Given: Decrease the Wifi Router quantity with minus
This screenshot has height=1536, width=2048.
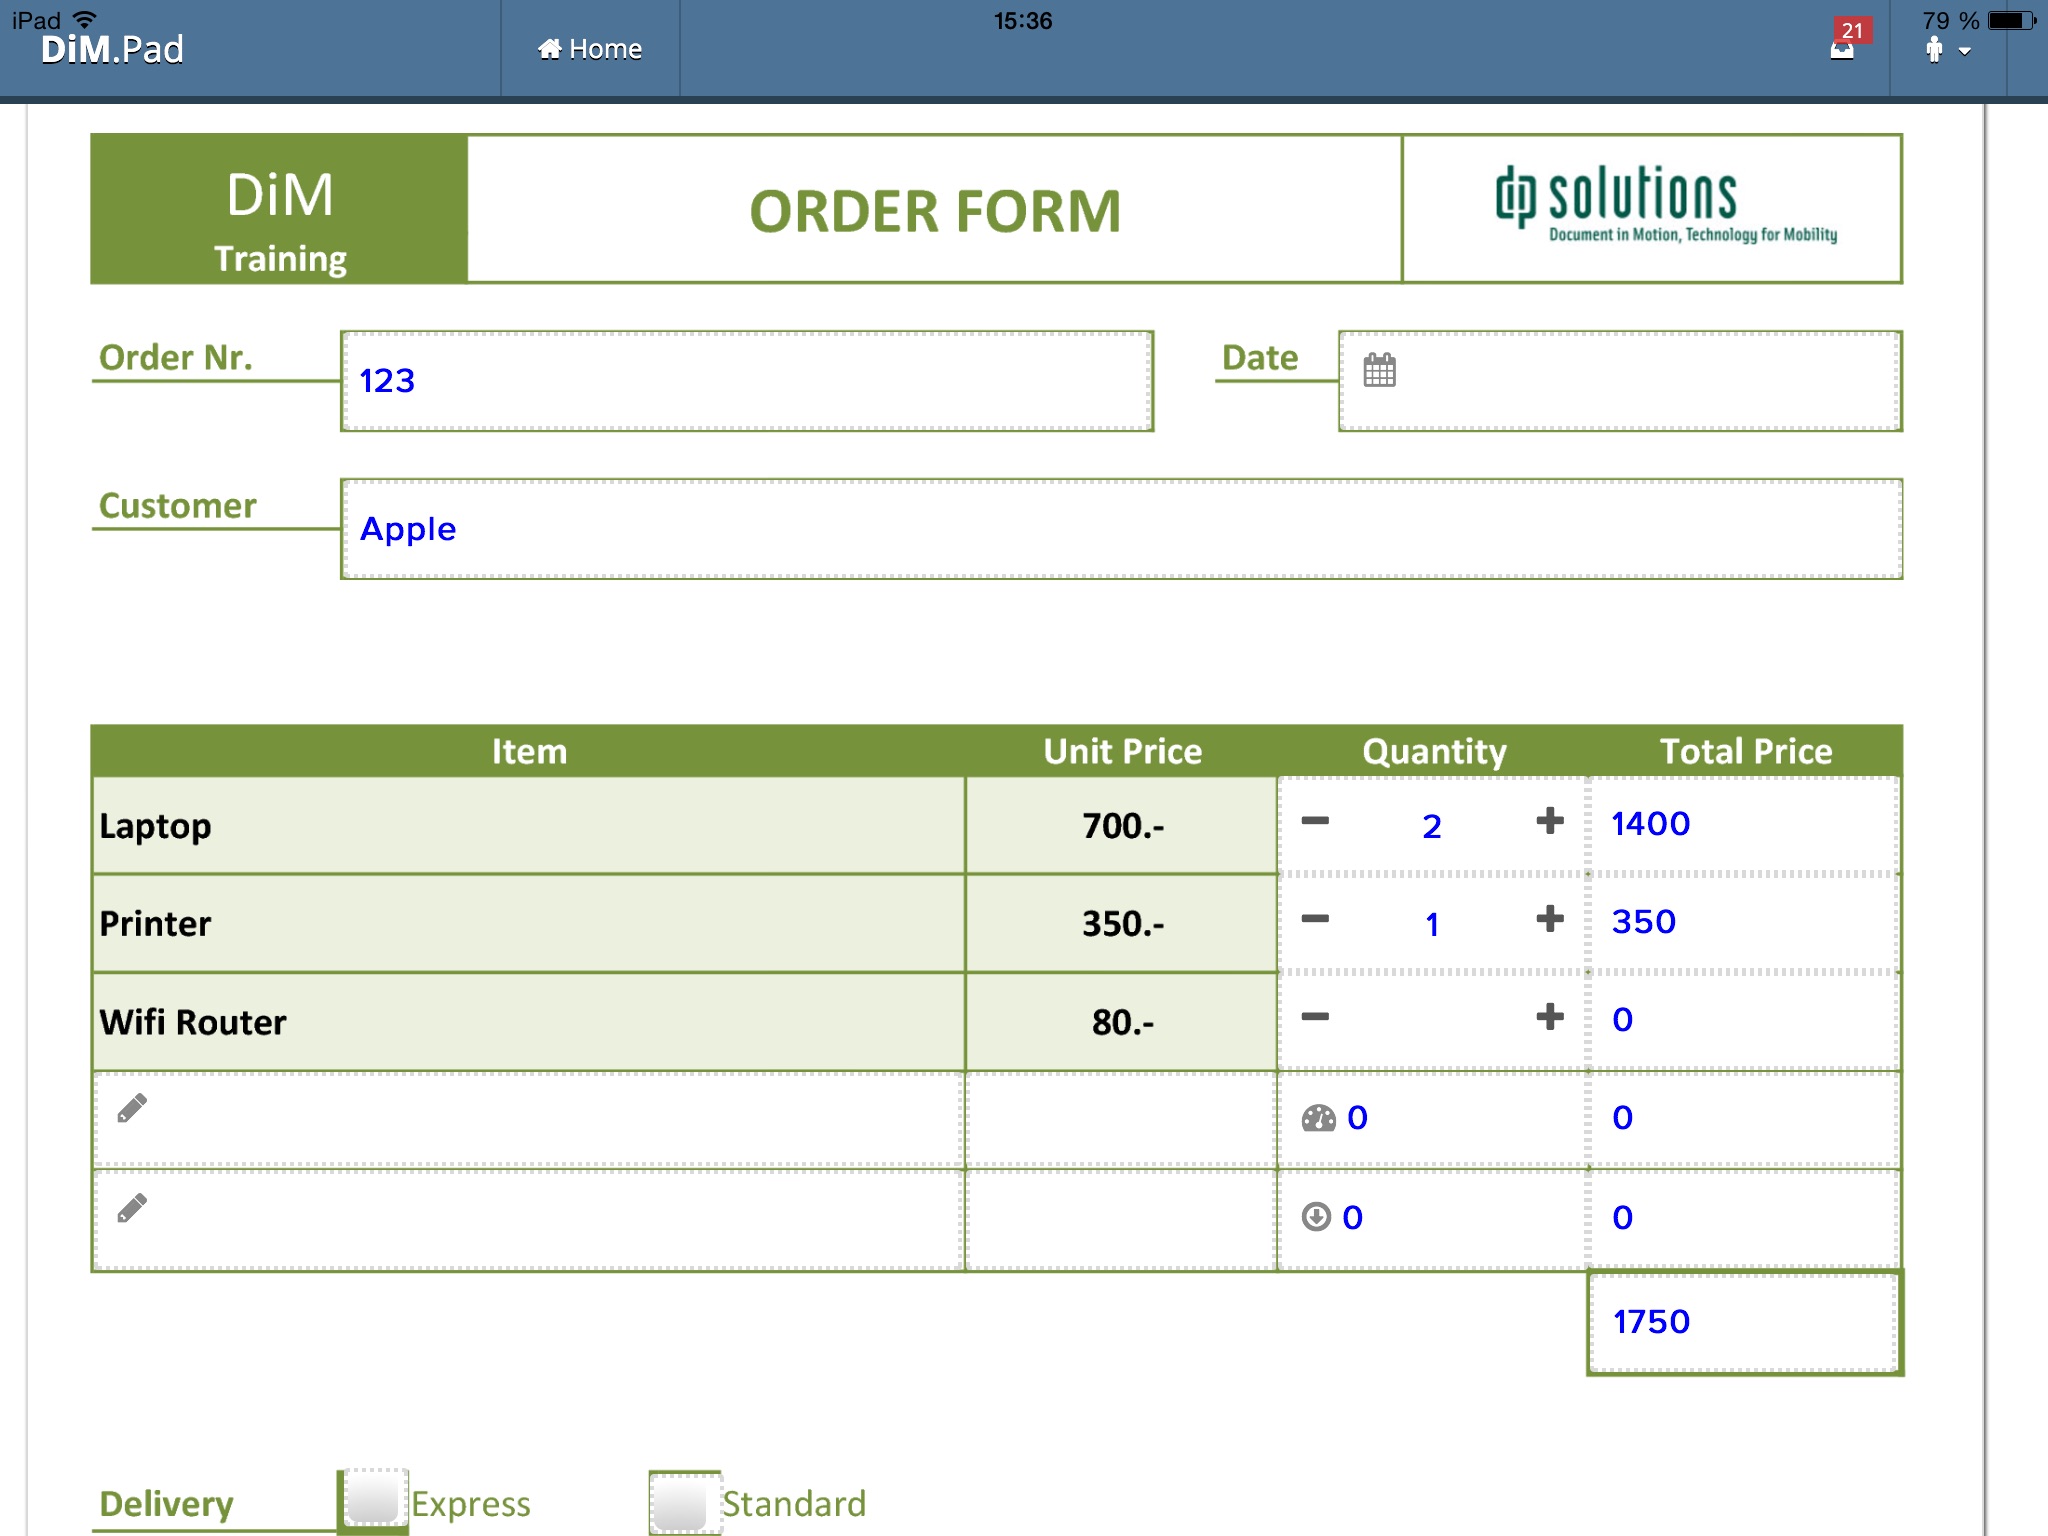Looking at the screenshot, I should (x=1315, y=1017).
